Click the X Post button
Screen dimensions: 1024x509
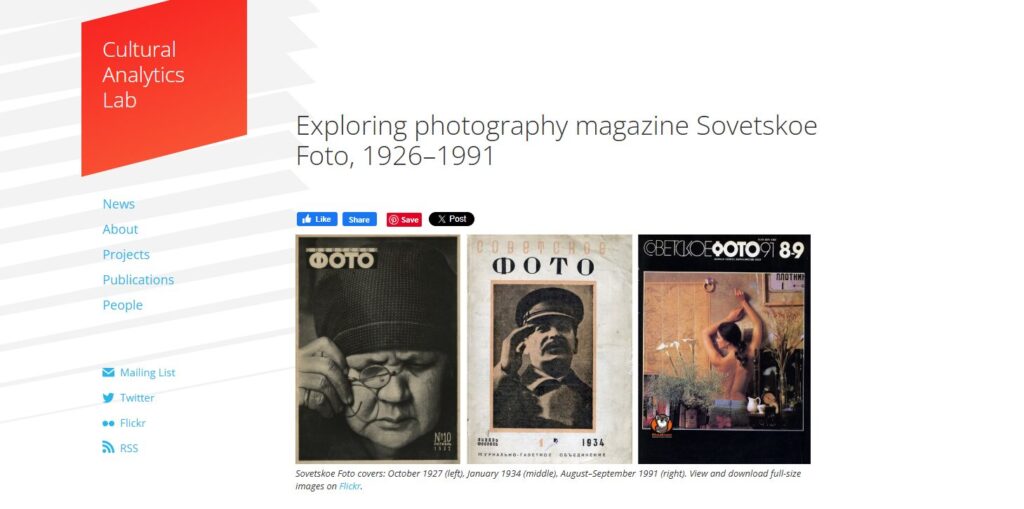(451, 220)
